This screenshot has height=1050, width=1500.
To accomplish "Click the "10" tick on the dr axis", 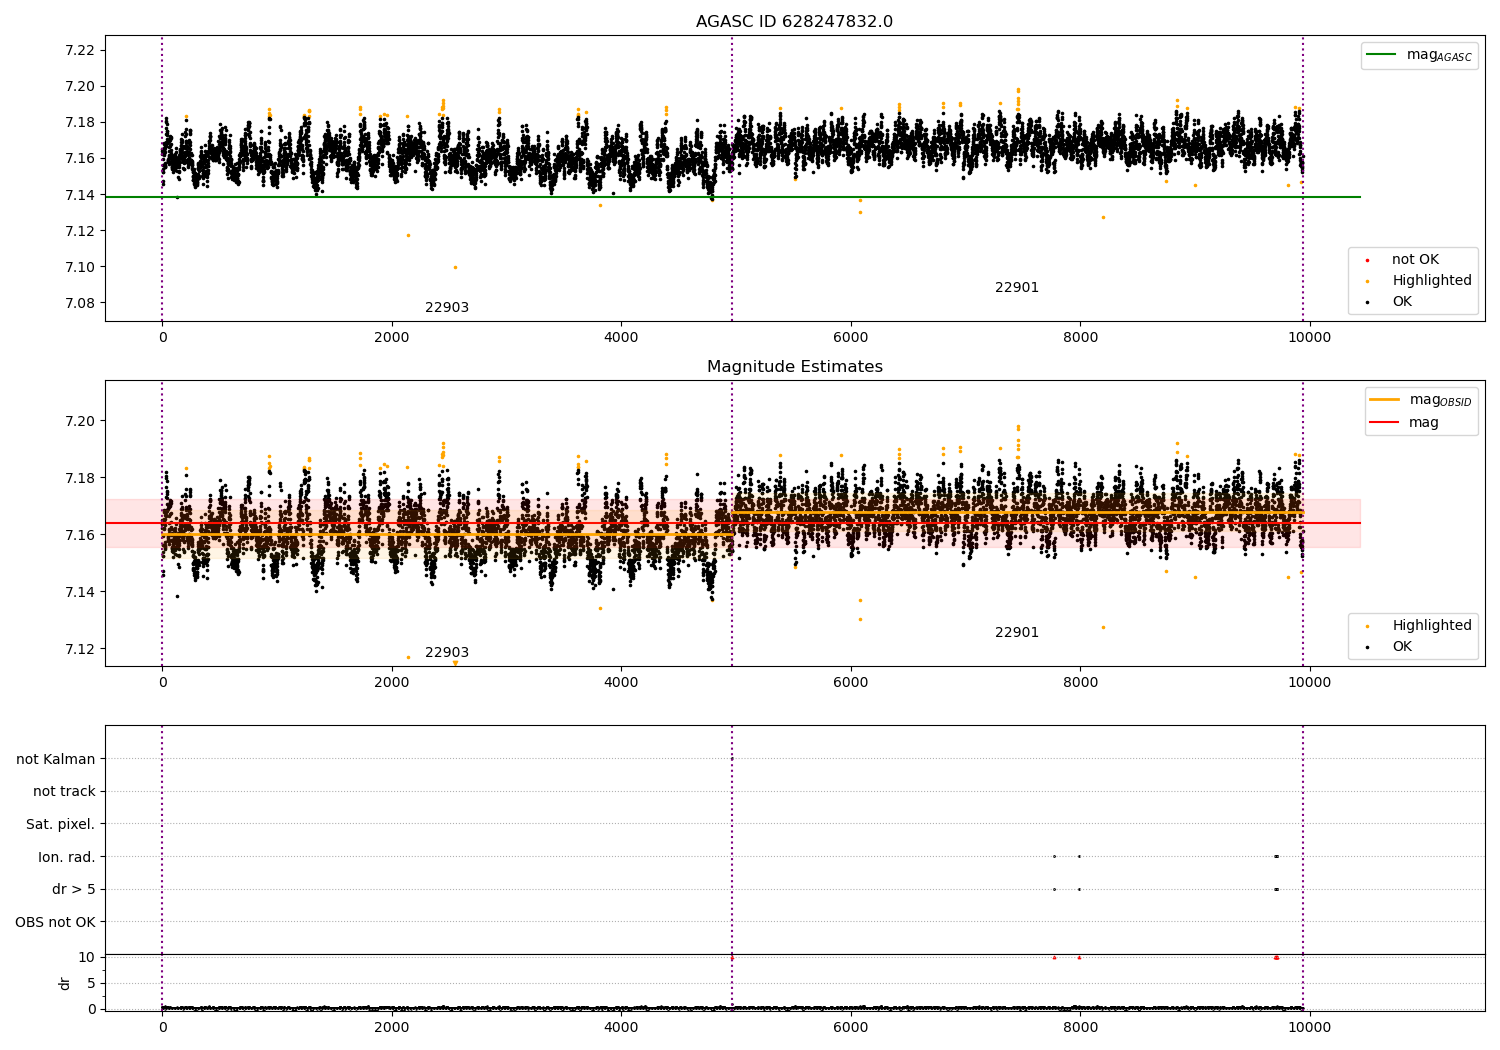I will tap(87, 958).
